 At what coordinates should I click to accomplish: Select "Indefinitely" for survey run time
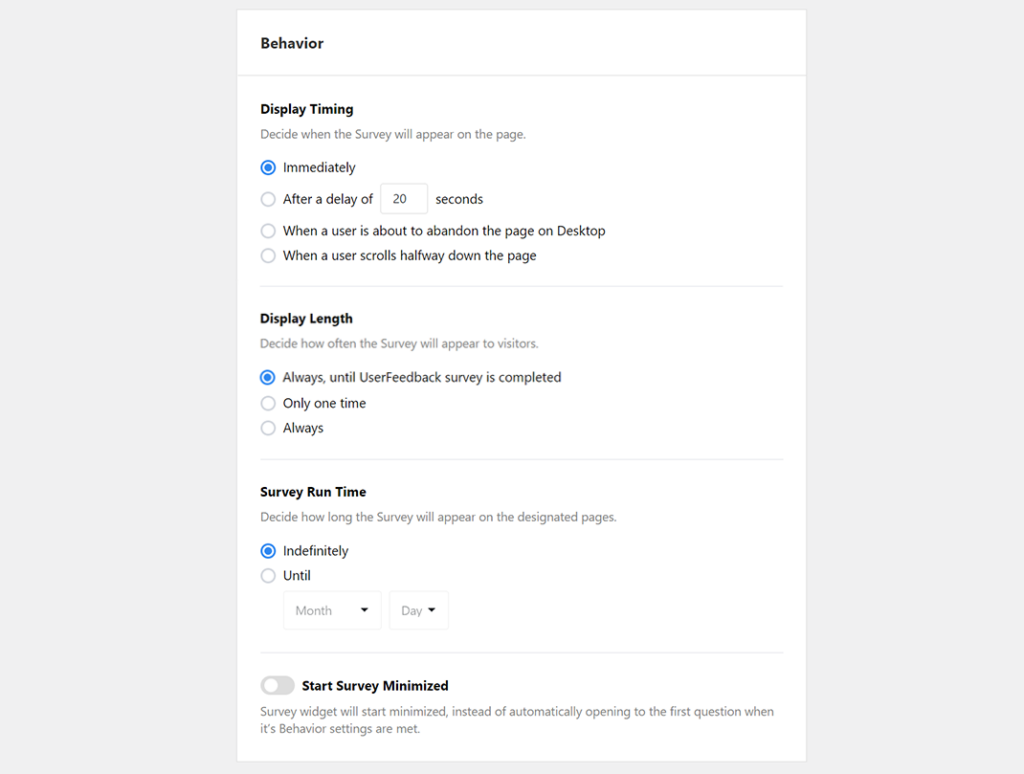click(268, 550)
